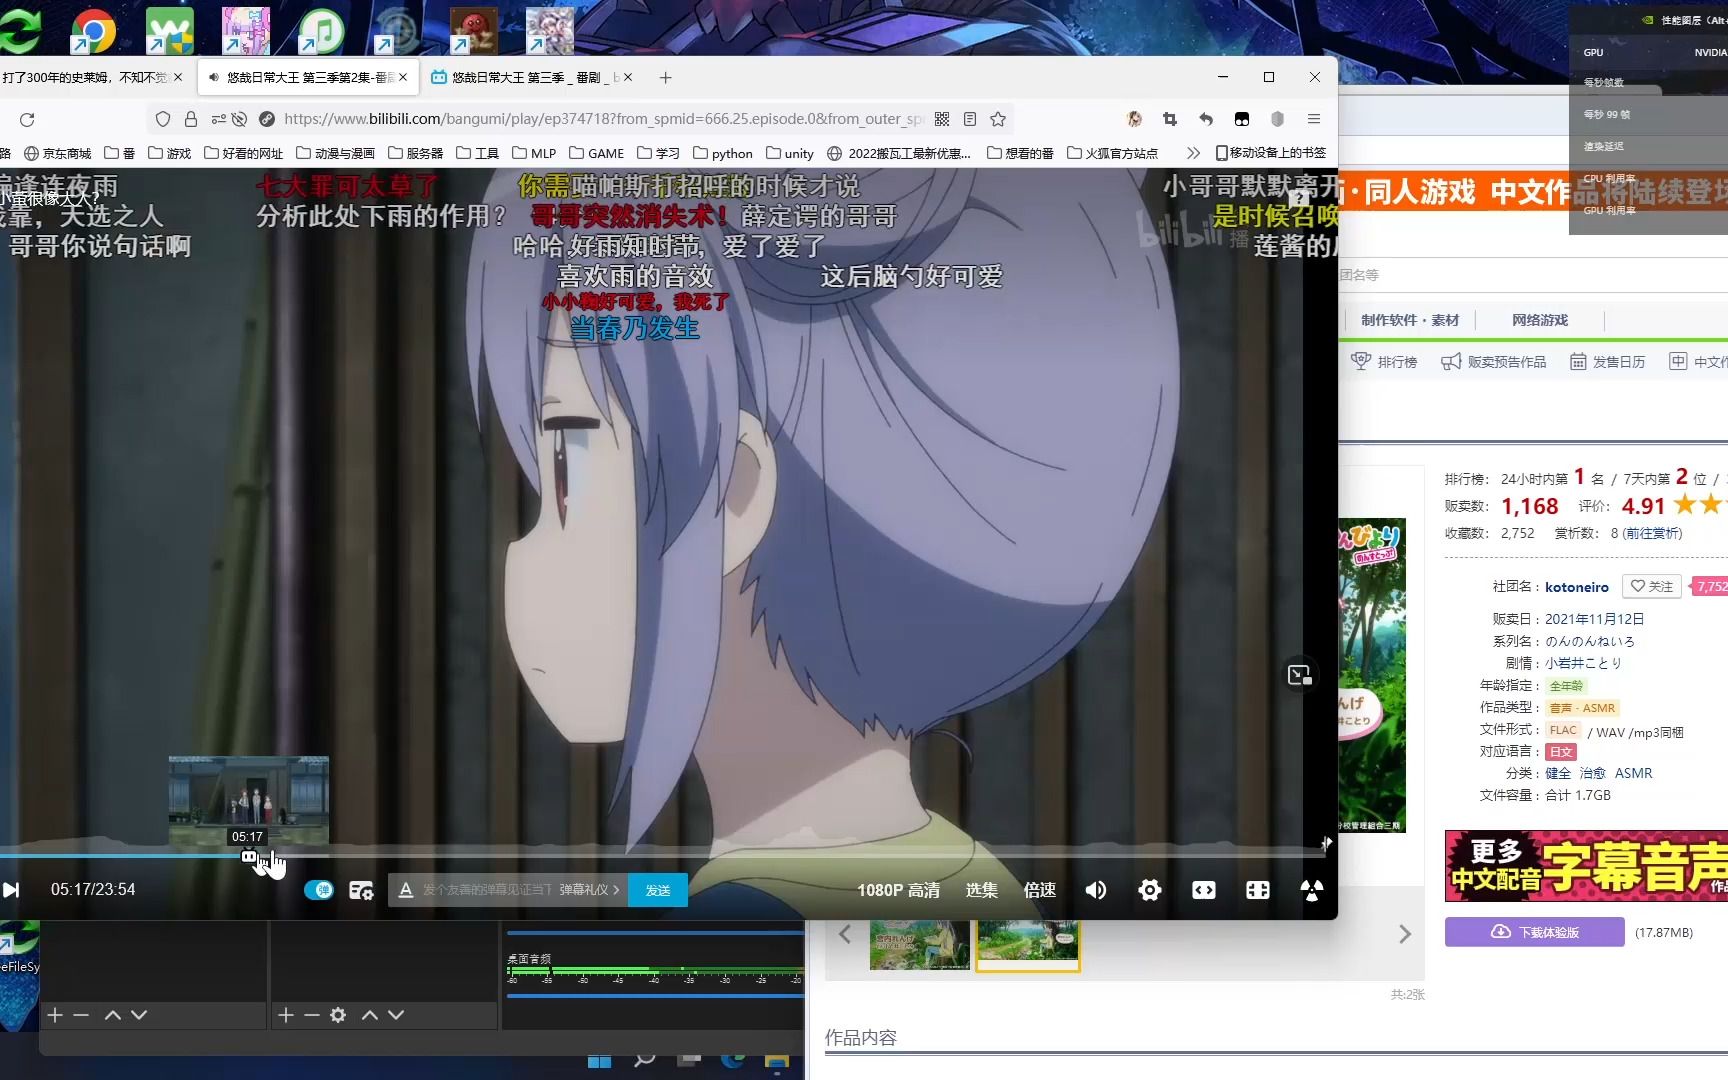The image size is (1728, 1080).
Task: Open danmaku font style 'A' options
Action: click(405, 890)
